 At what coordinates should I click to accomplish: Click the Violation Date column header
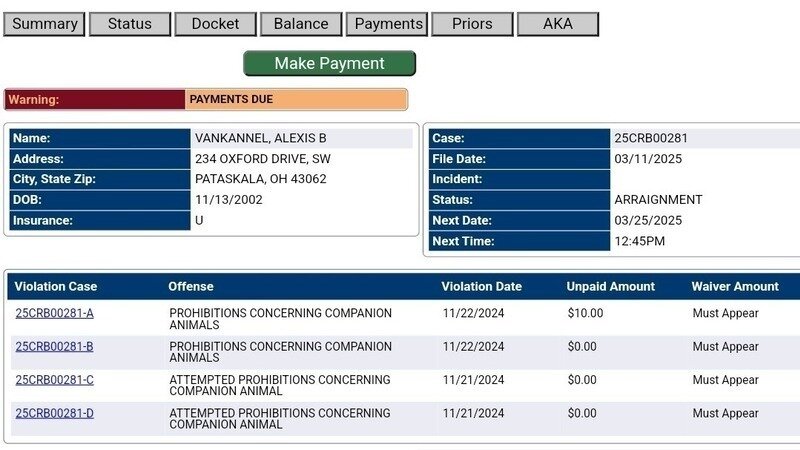point(481,287)
